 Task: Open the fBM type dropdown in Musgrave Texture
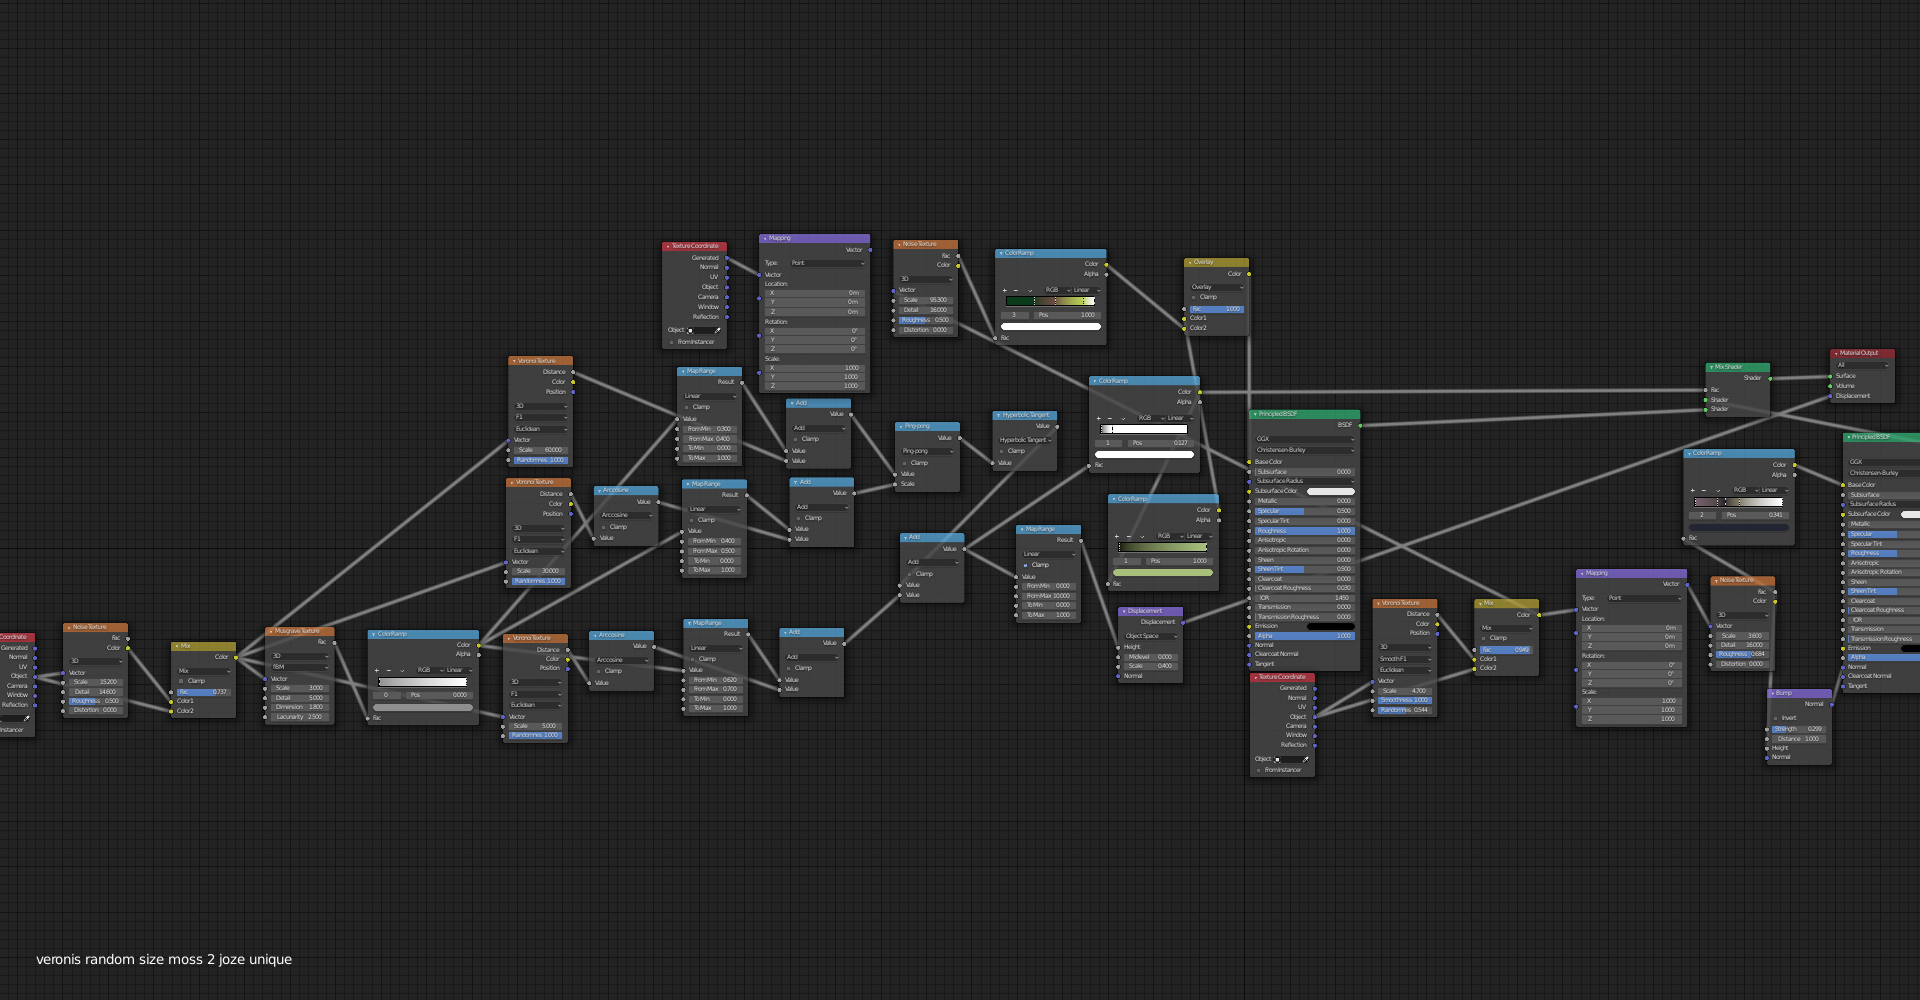coord(299,666)
